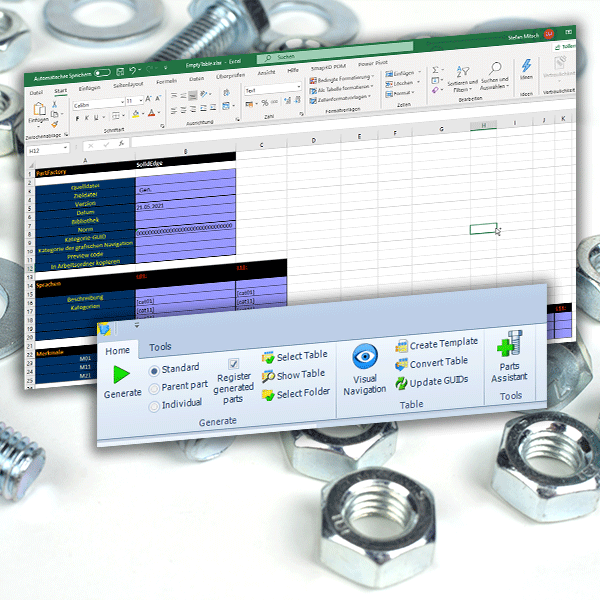The width and height of the screenshot is (600, 600).
Task: Click the Update GUIDs refresh icon
Action: (x=401, y=383)
